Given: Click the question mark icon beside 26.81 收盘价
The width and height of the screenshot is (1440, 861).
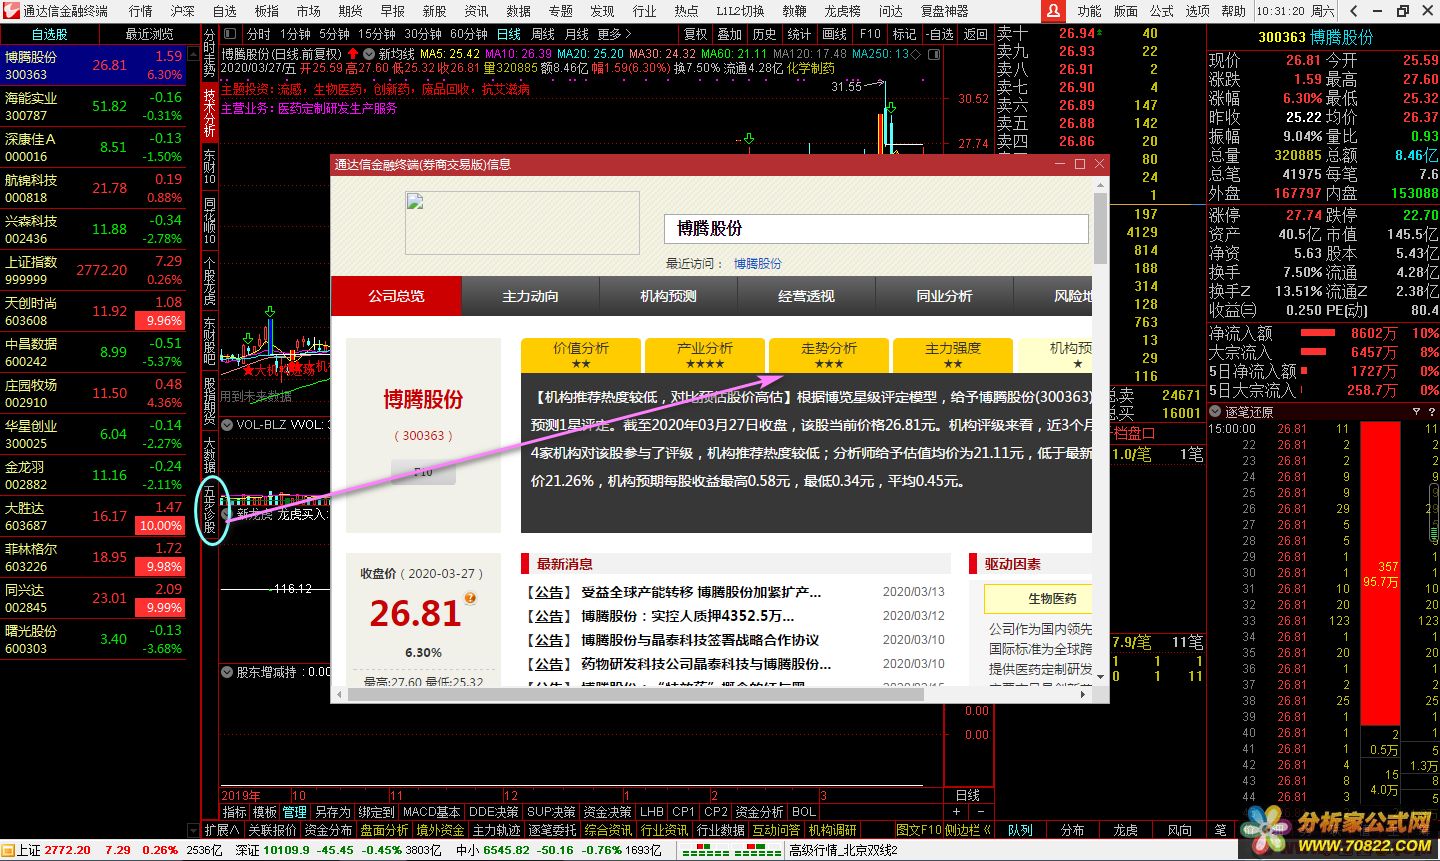Looking at the screenshot, I should pyautogui.click(x=470, y=598).
